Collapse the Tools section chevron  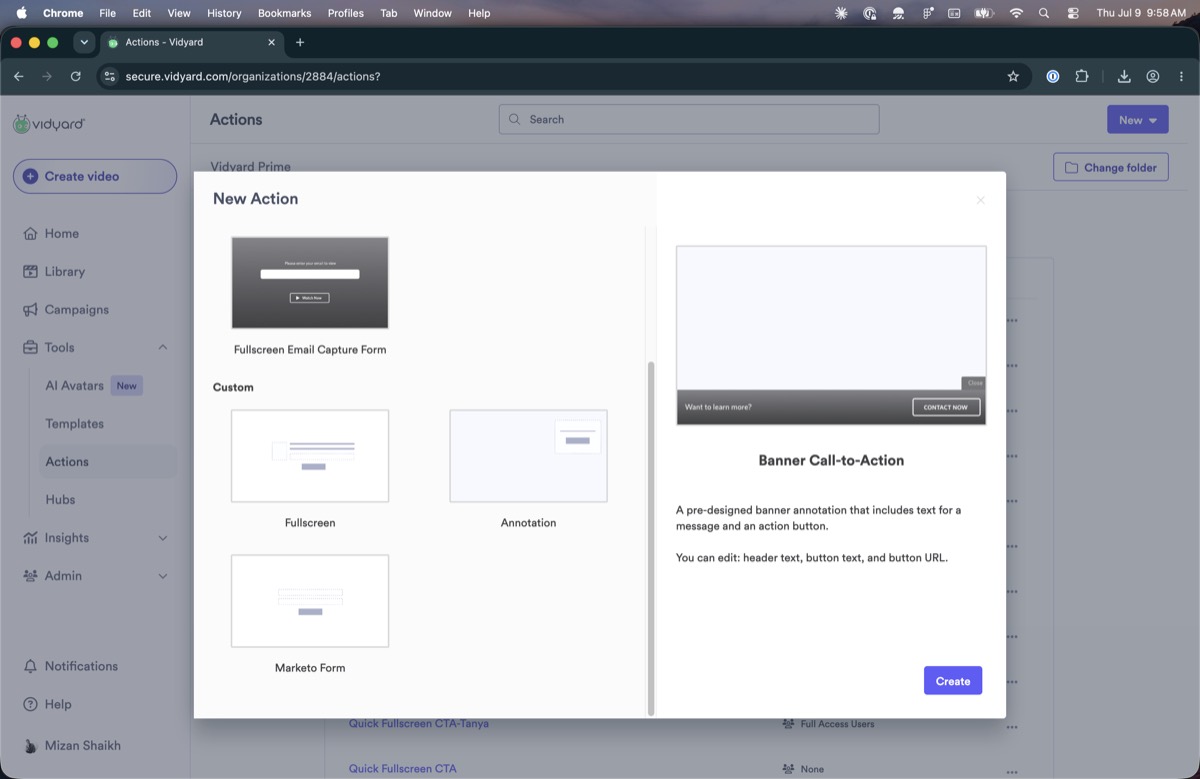click(163, 347)
